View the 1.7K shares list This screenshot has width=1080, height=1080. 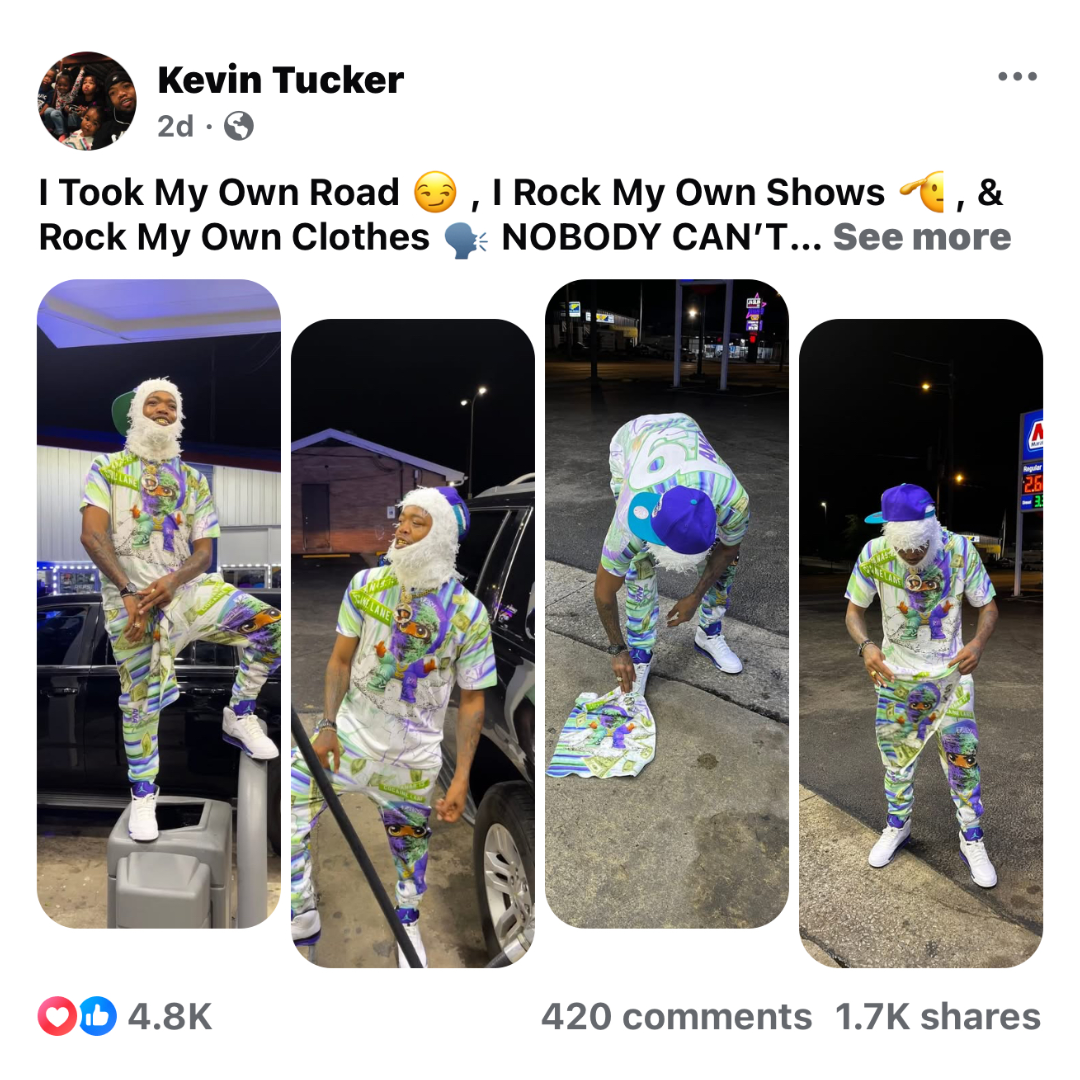pyautogui.click(x=937, y=1017)
